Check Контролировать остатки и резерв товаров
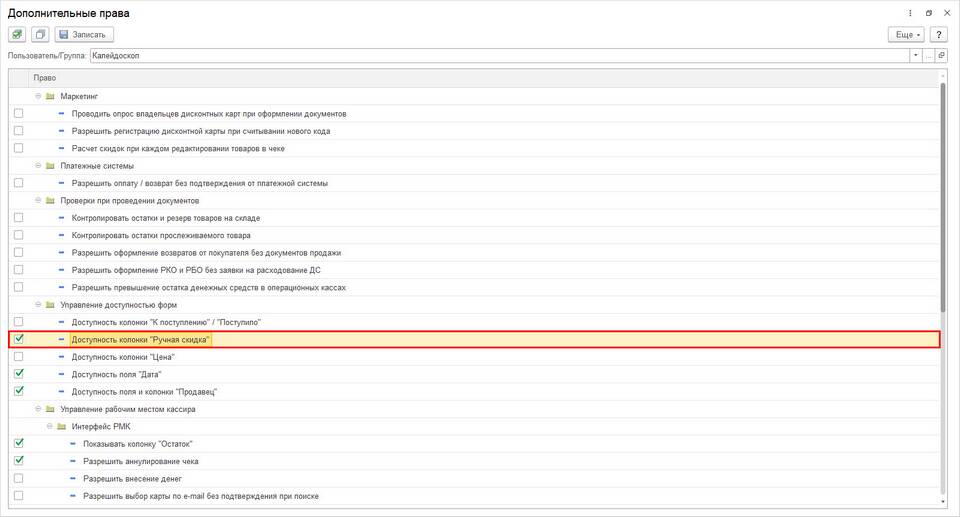960x517 pixels. pos(19,217)
